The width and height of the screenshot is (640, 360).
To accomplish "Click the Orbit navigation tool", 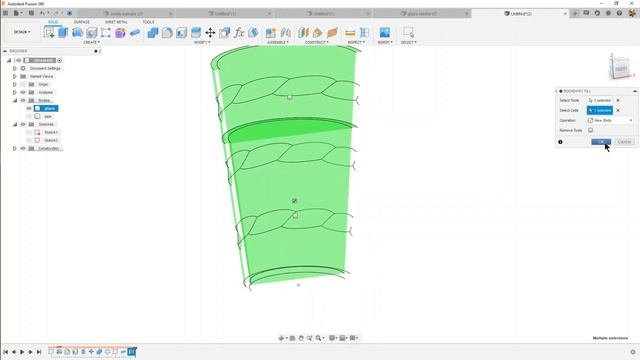I will [x=281, y=338].
